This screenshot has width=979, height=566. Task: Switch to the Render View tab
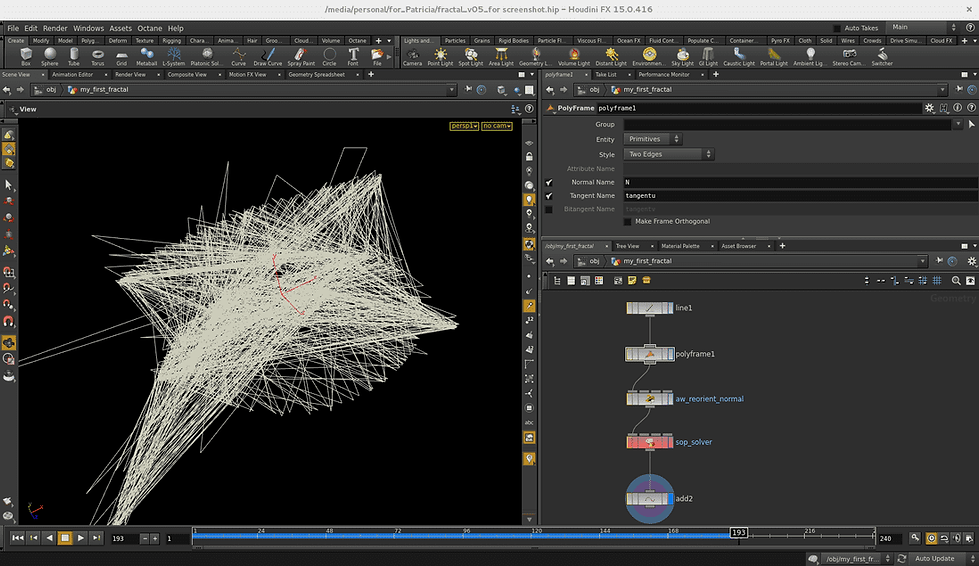tap(130, 74)
